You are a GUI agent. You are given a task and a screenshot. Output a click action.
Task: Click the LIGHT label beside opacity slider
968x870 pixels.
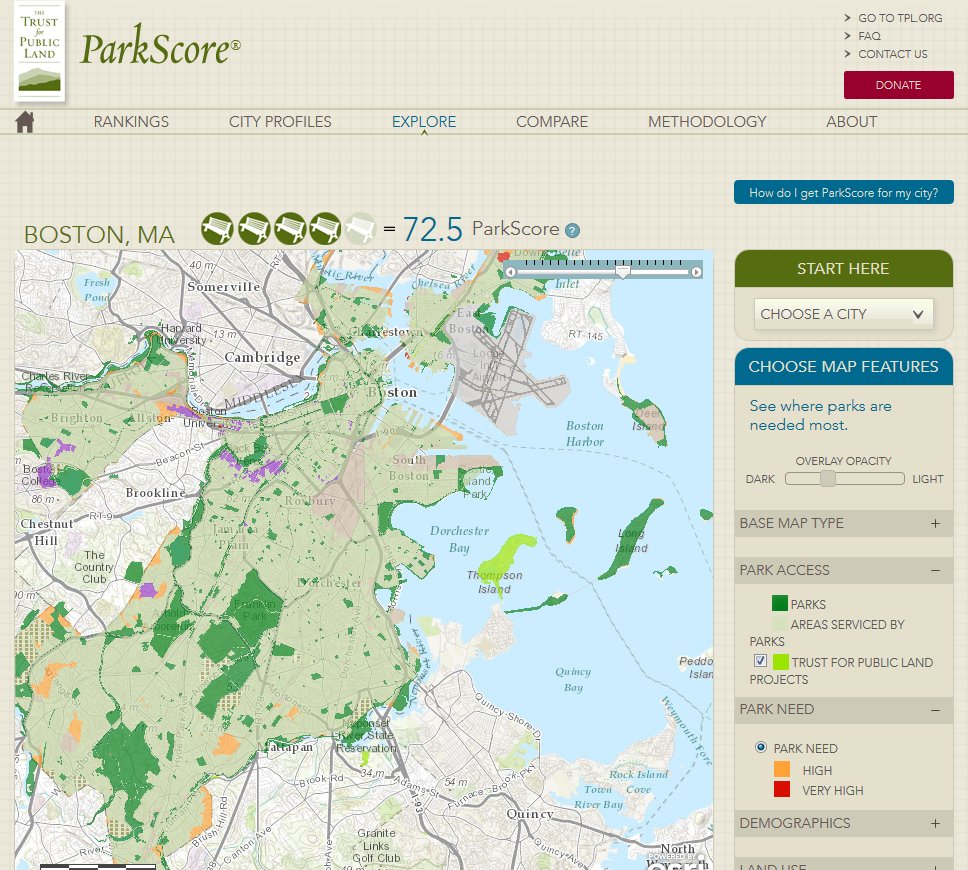pos(928,479)
